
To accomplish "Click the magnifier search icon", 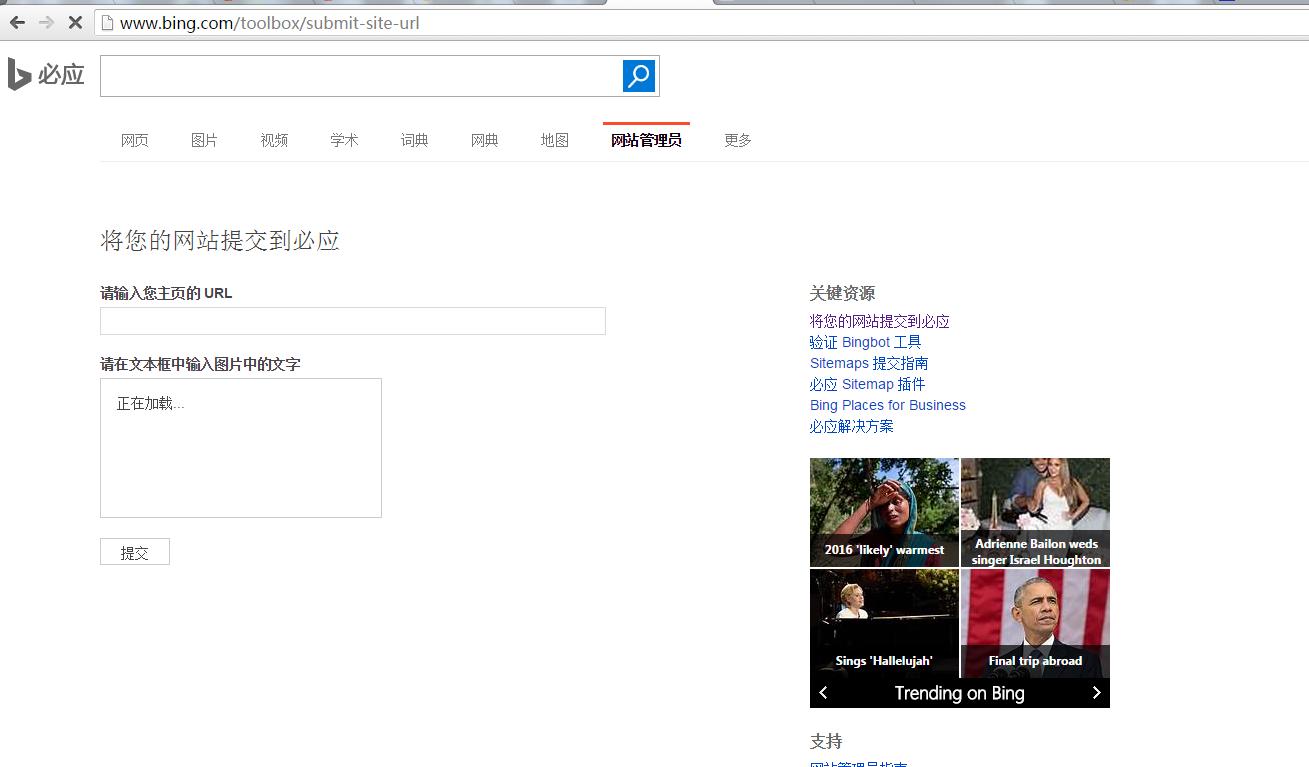I will 638,75.
